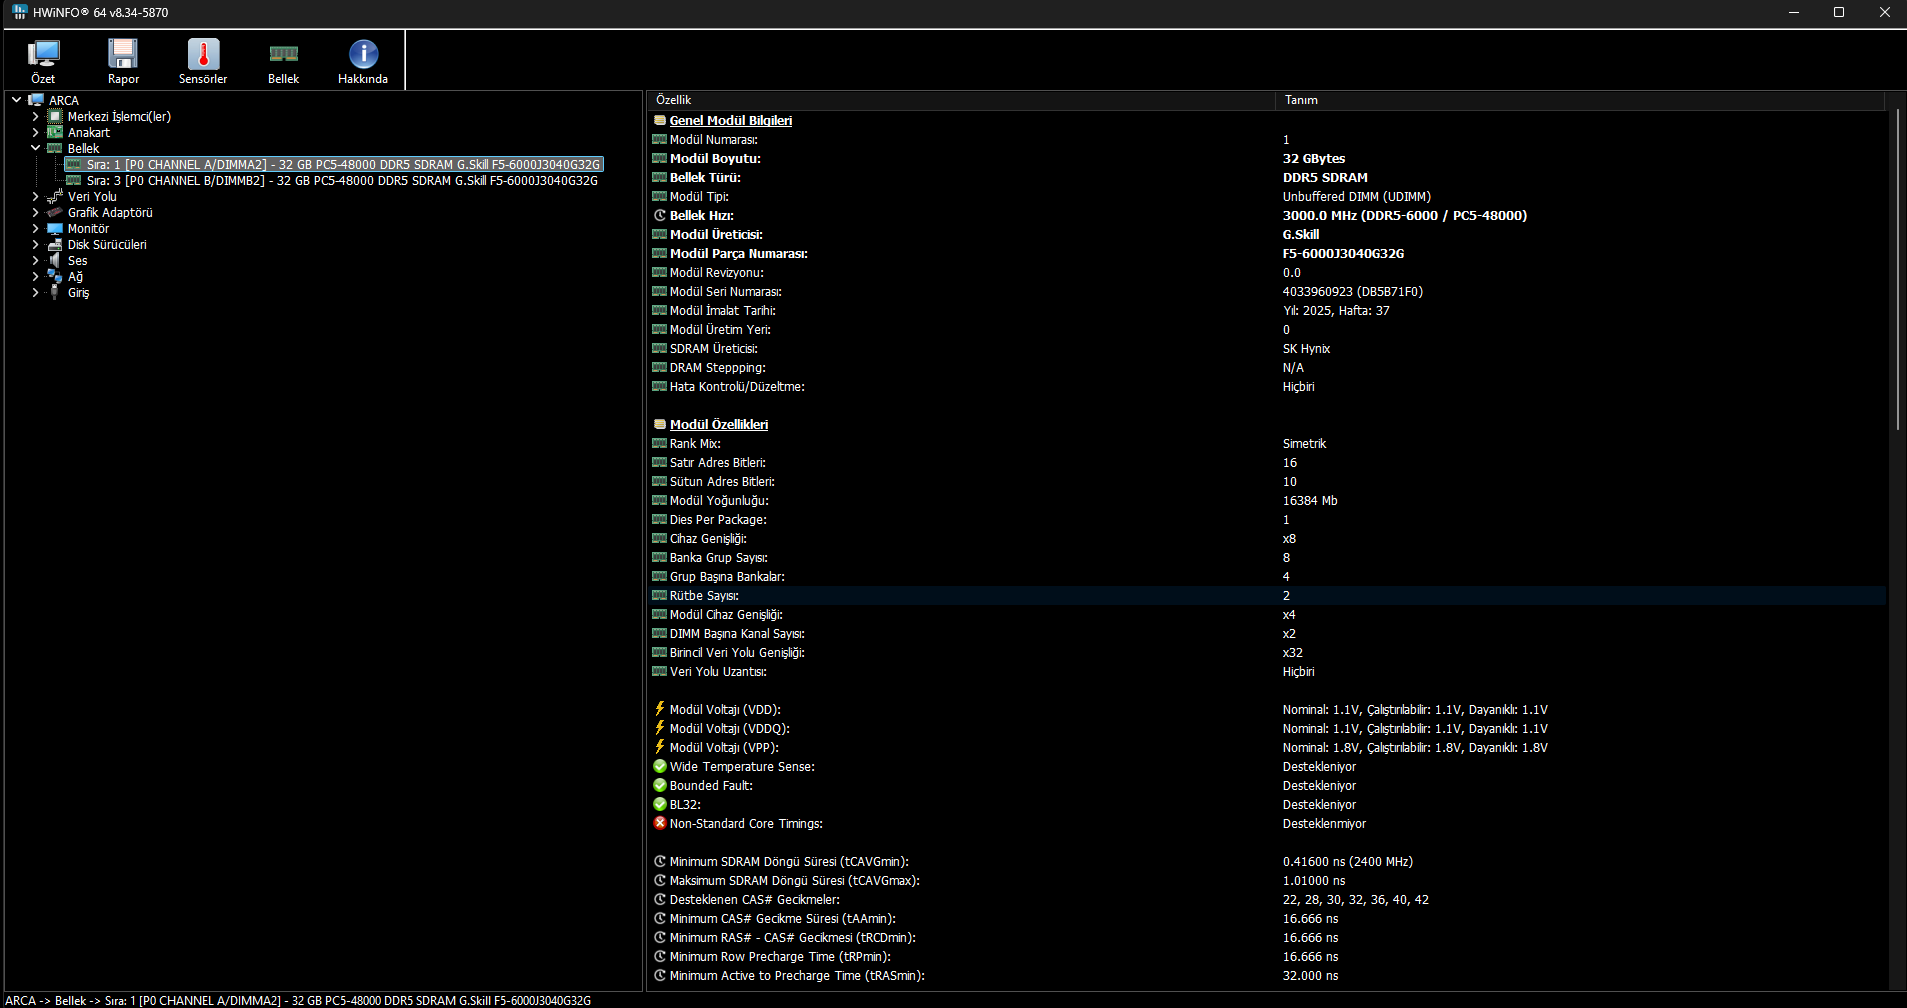
Task: Expand the Monitör node
Action: [36, 228]
